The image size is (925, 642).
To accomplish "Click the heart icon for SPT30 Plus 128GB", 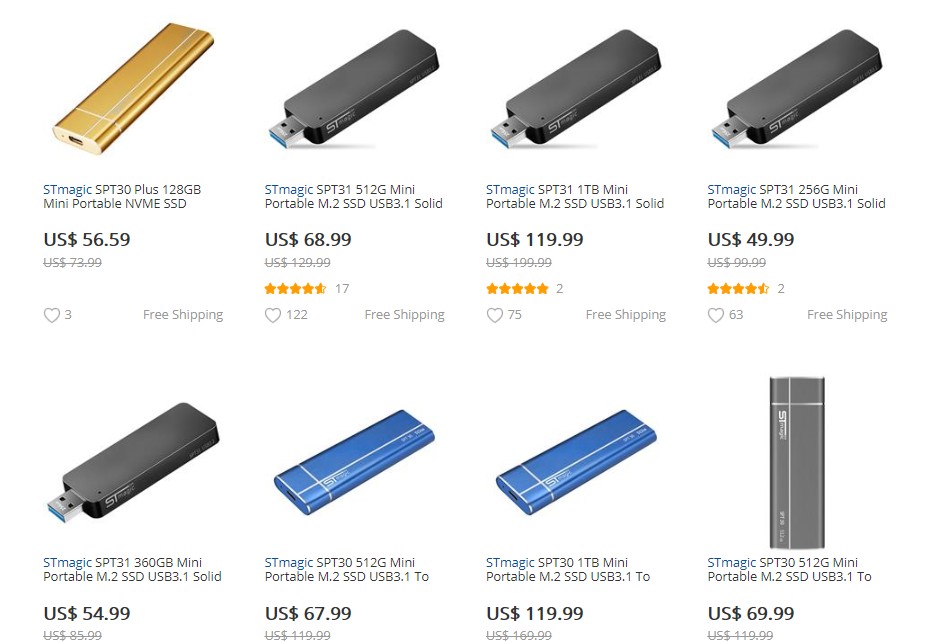I will (x=52, y=315).
